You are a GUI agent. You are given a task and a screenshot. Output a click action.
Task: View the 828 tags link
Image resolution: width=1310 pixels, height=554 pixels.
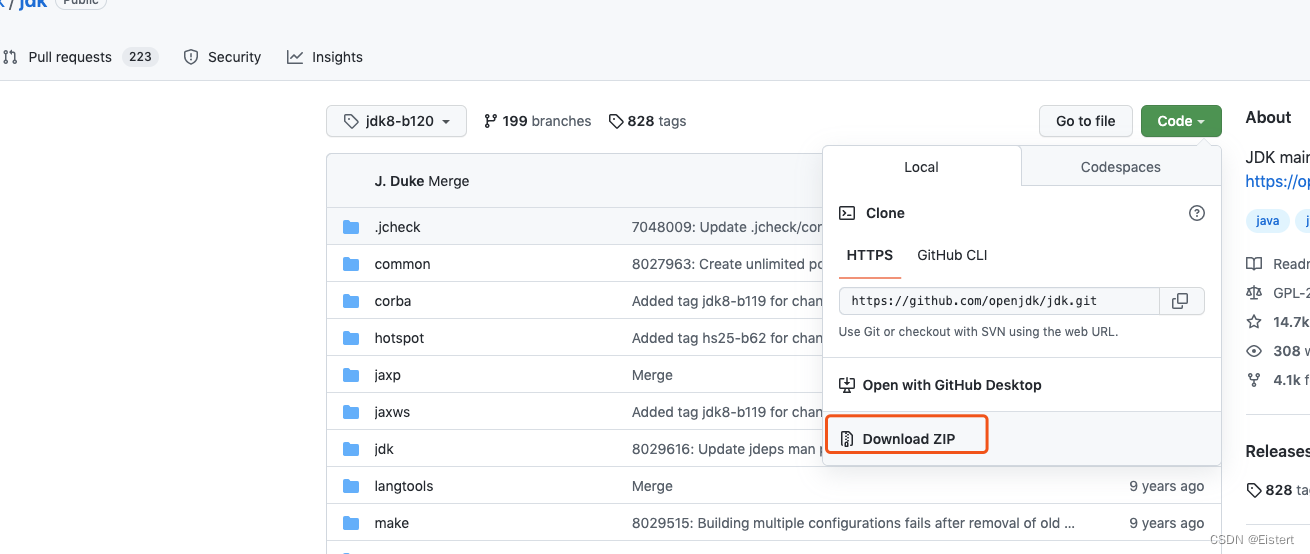646,121
